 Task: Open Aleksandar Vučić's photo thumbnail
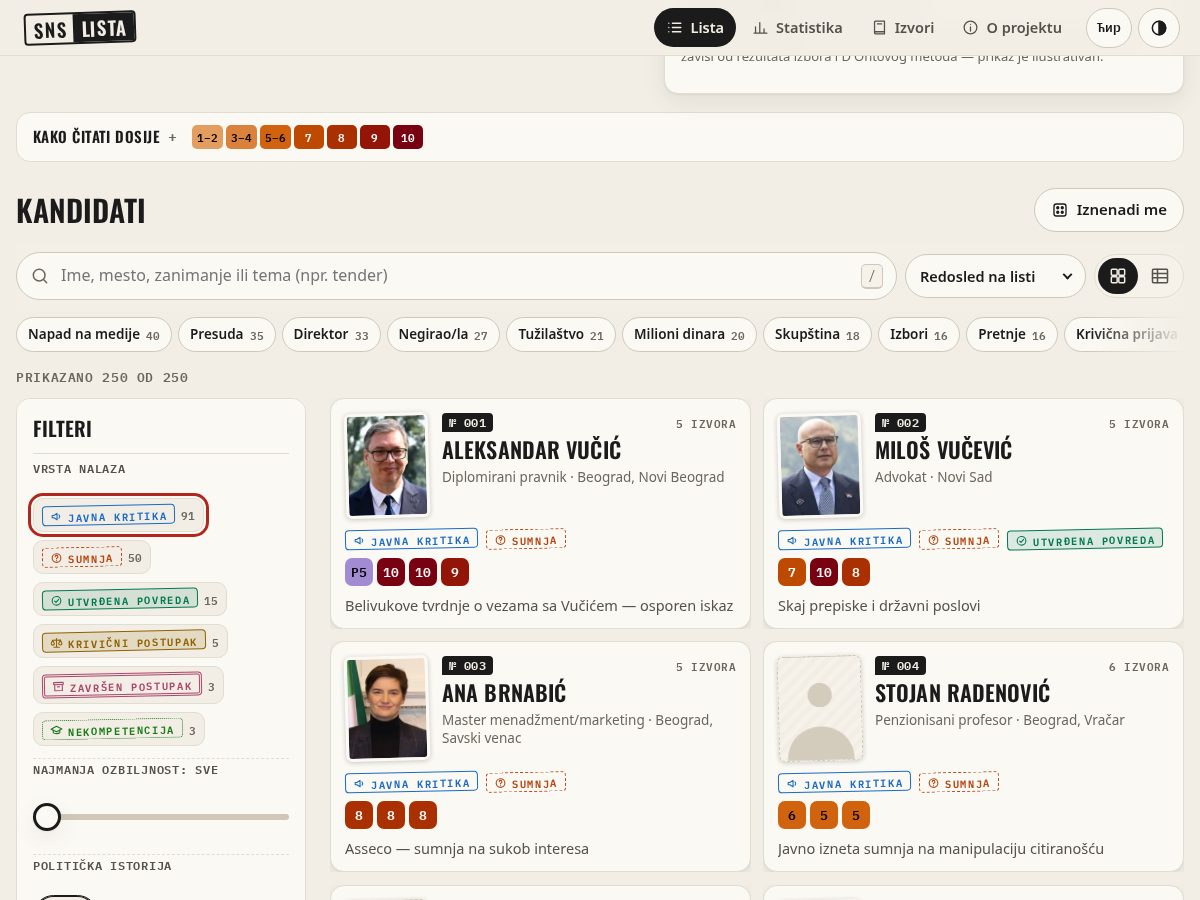[387, 465]
